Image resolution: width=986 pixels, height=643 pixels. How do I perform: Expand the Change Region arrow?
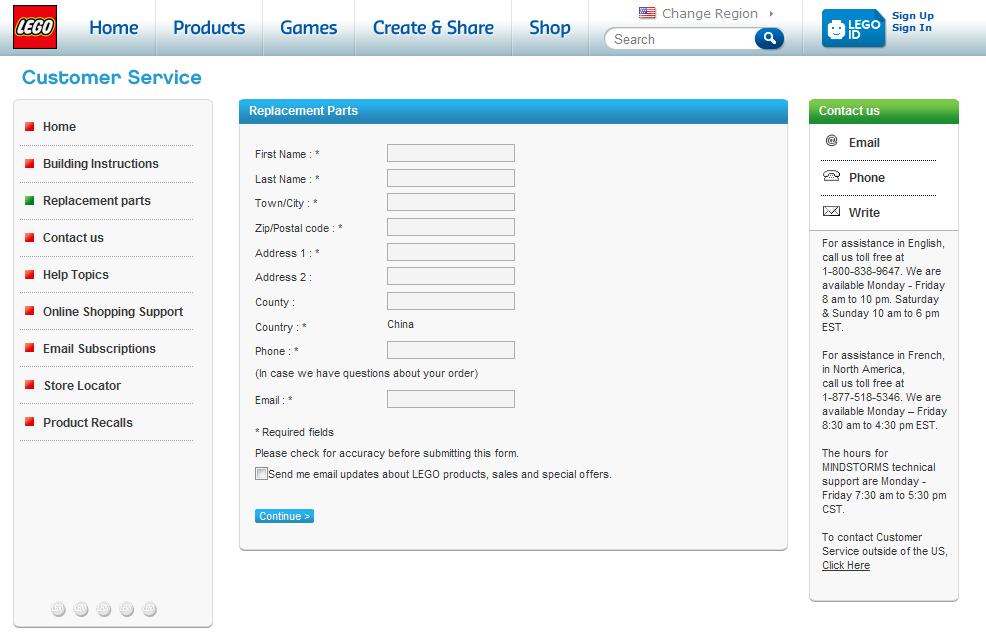tap(771, 13)
